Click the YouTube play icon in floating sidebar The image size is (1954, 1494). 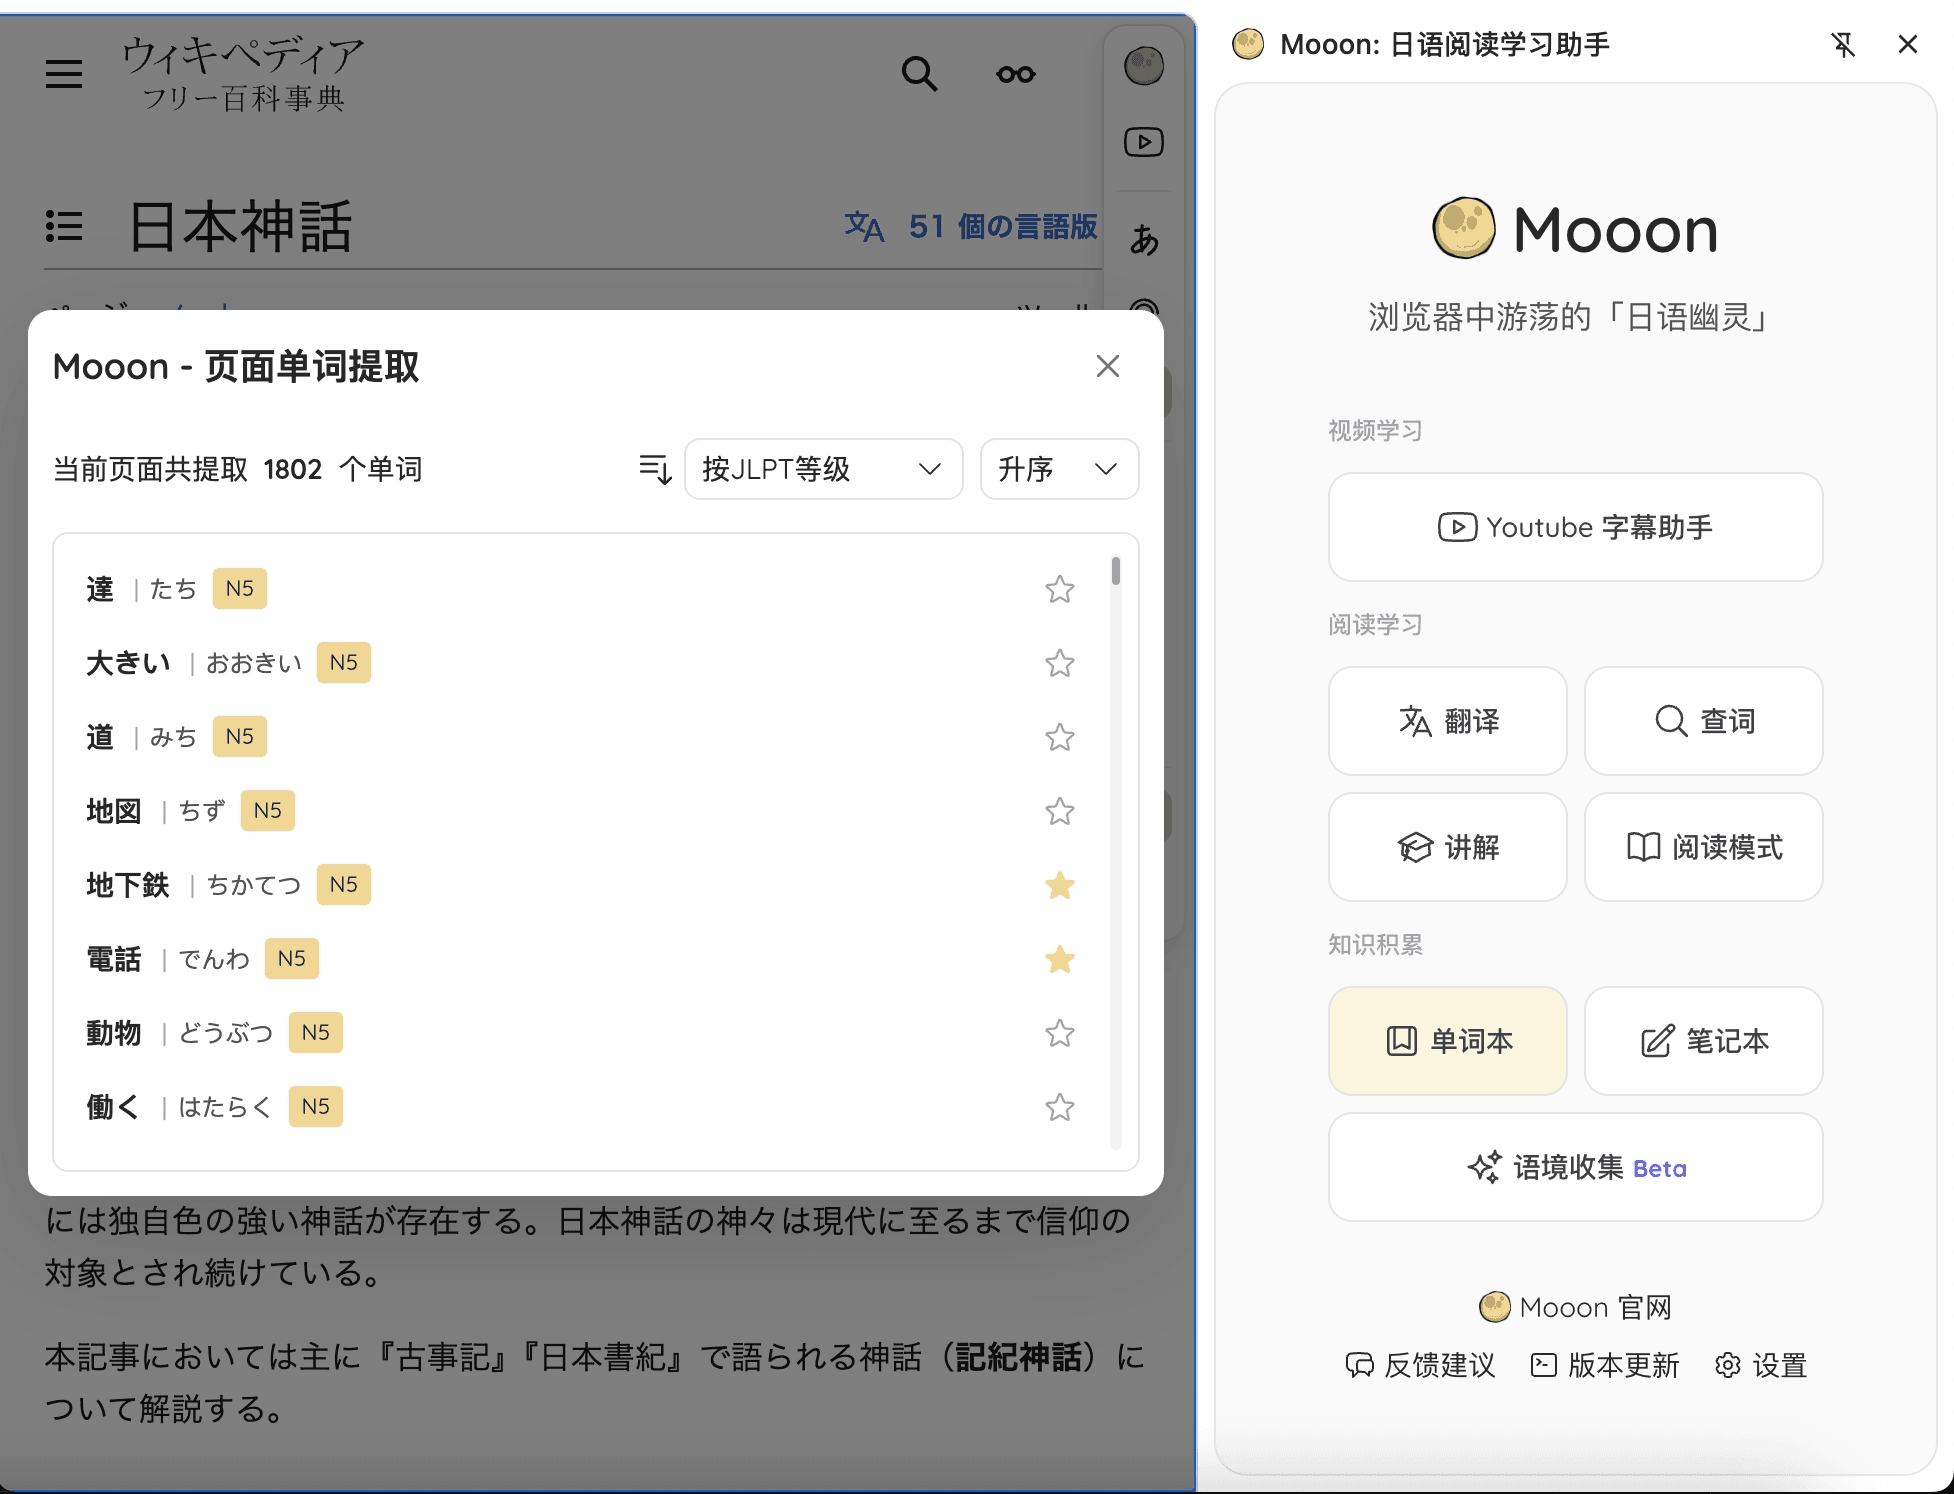tap(1144, 142)
